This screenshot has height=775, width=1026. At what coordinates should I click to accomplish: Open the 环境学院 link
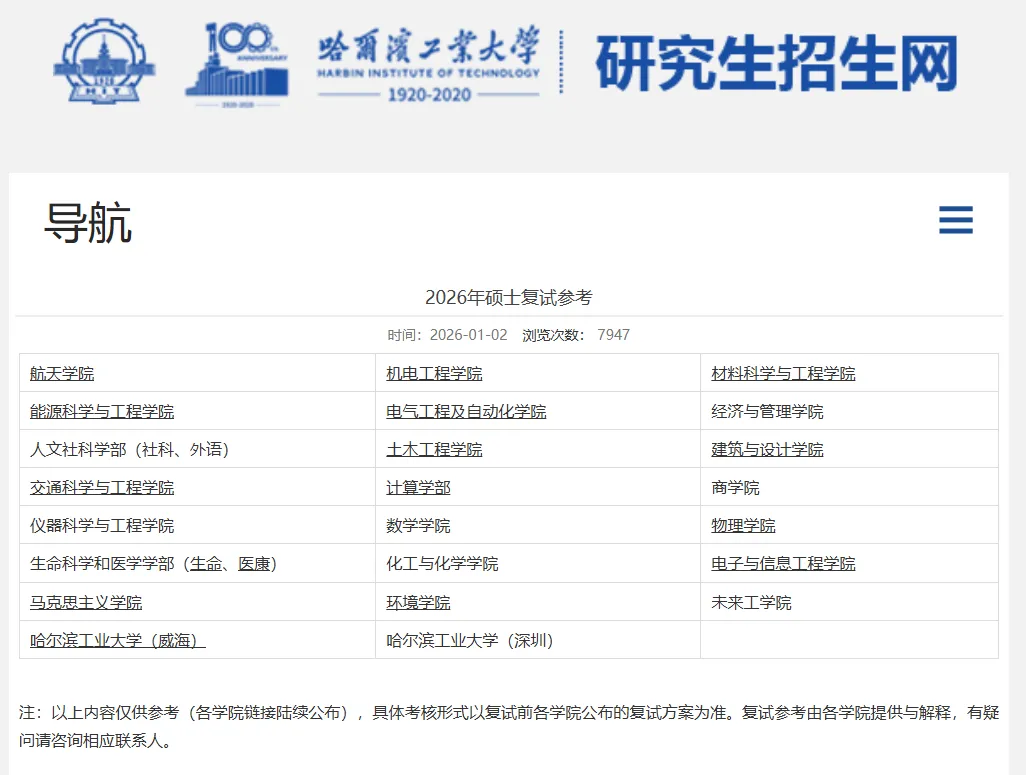point(418,602)
